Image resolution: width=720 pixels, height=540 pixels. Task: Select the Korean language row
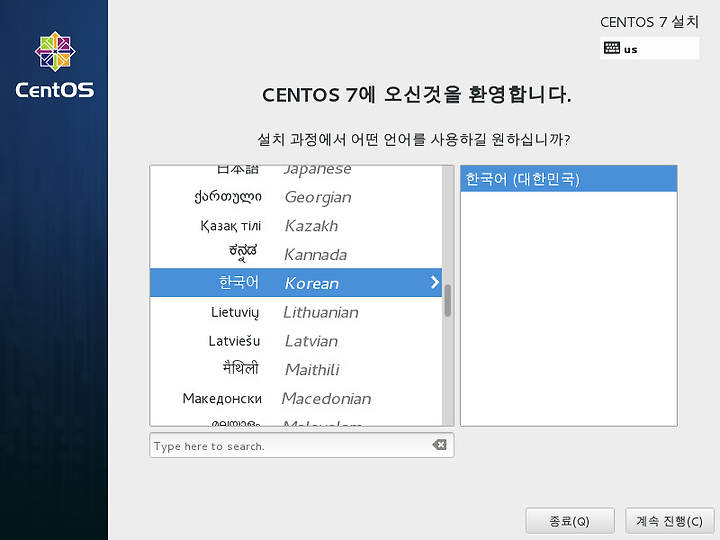(x=296, y=282)
